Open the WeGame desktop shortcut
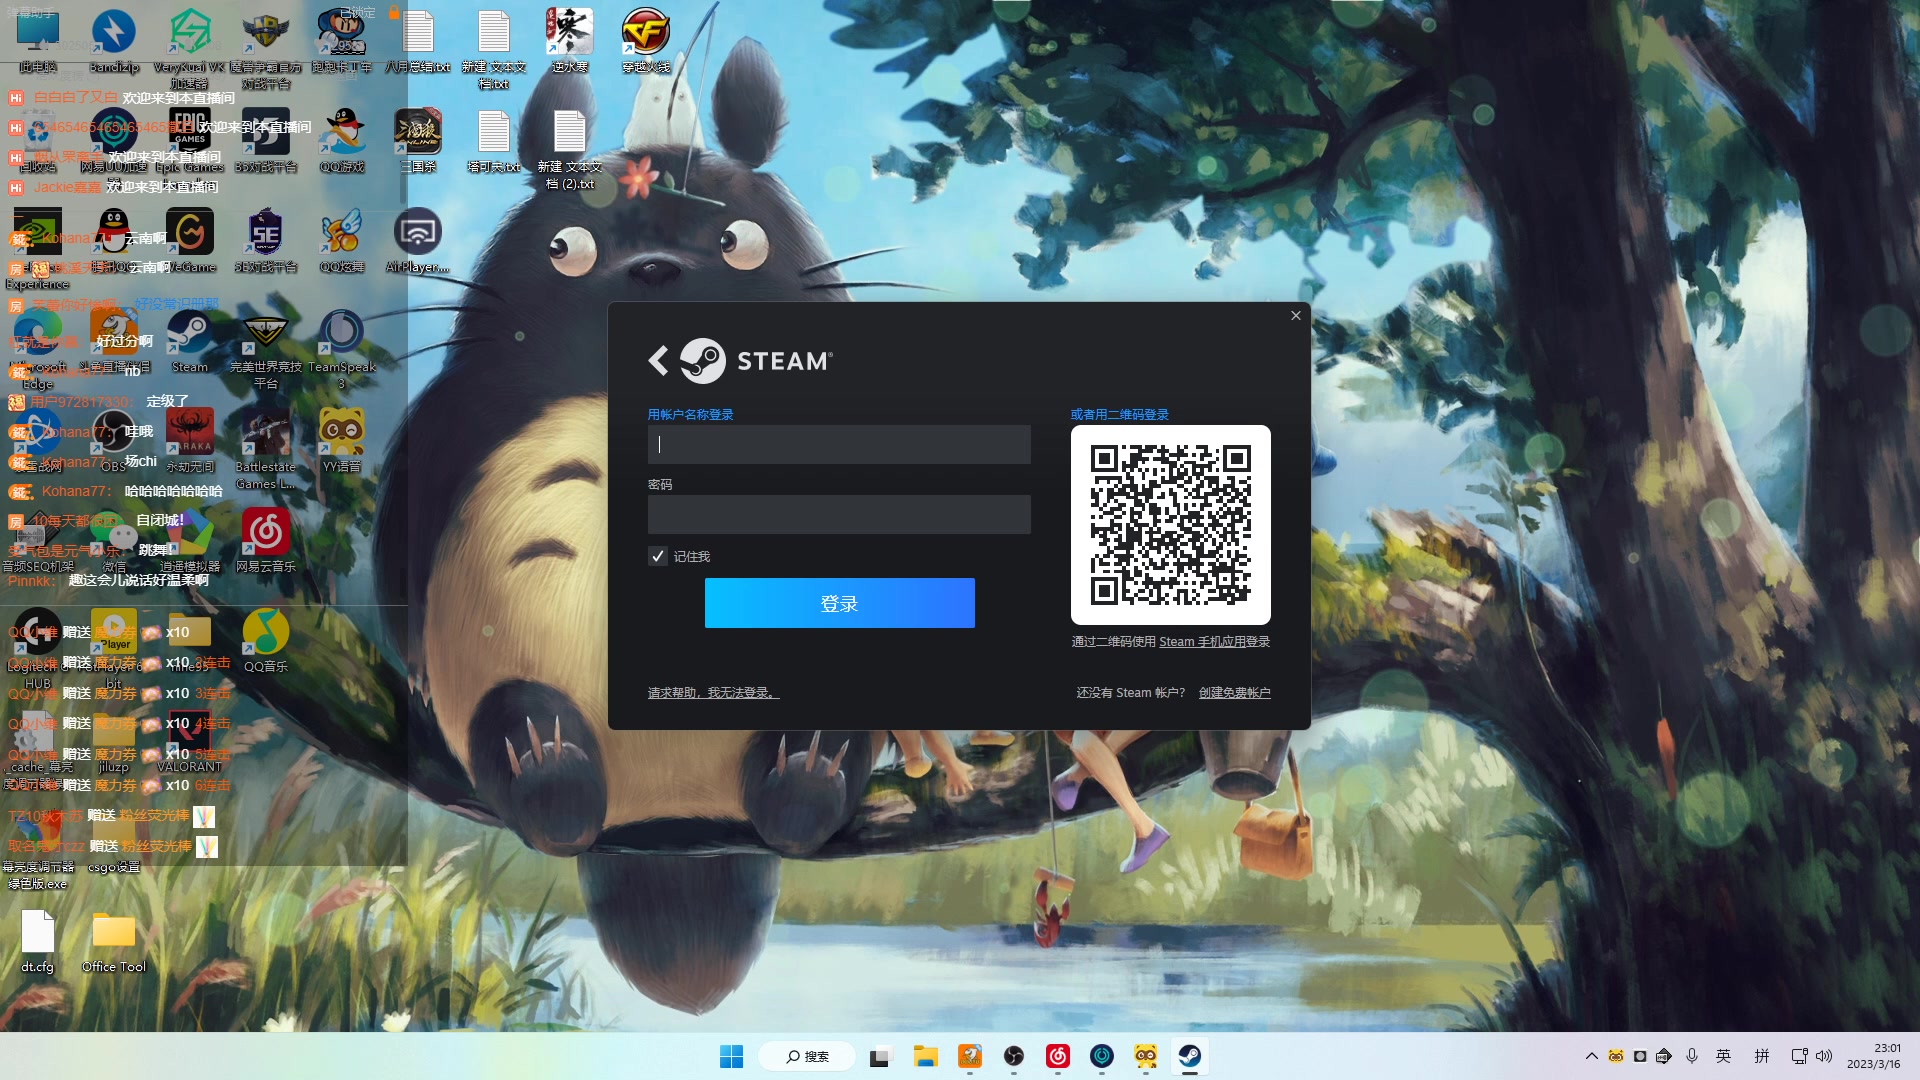 click(190, 241)
